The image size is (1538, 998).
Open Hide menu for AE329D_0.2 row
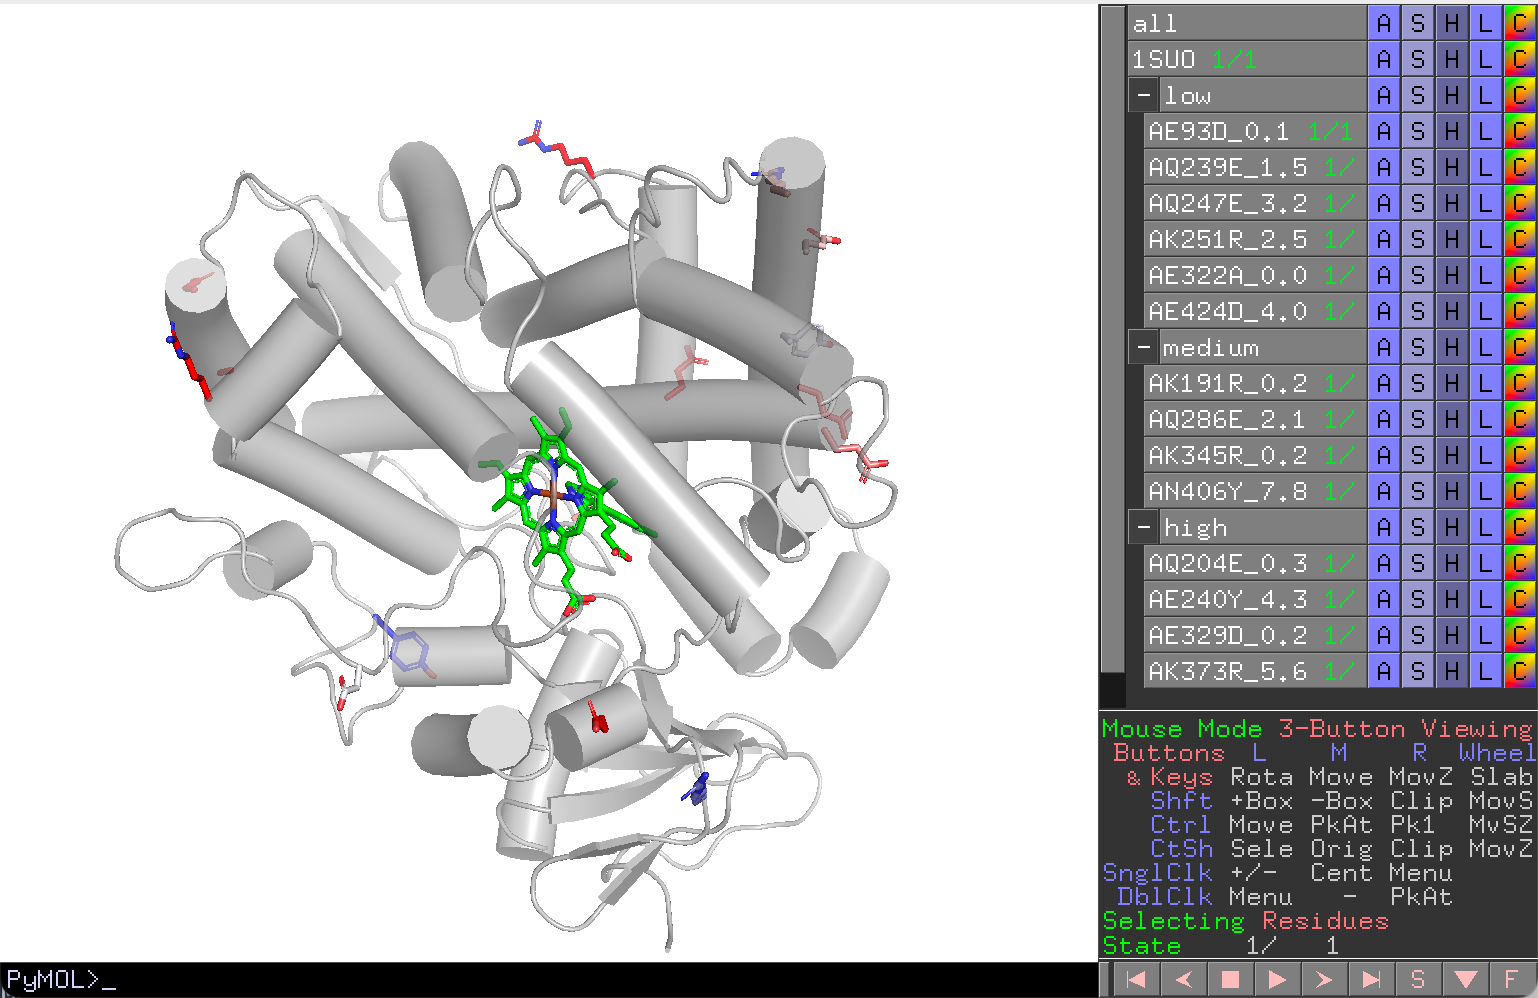[1452, 635]
